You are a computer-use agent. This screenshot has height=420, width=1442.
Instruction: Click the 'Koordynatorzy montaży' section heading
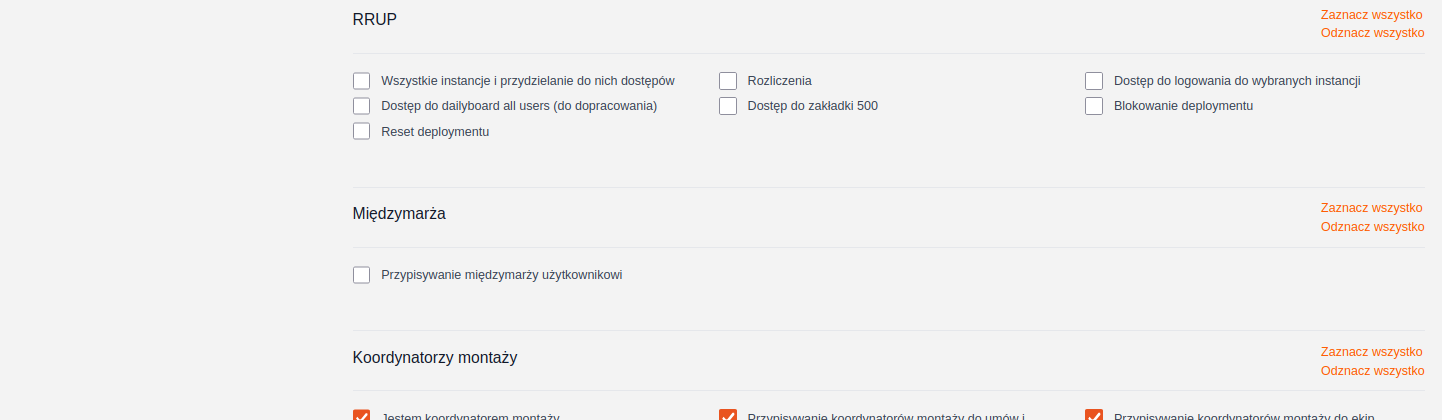[x=435, y=357]
